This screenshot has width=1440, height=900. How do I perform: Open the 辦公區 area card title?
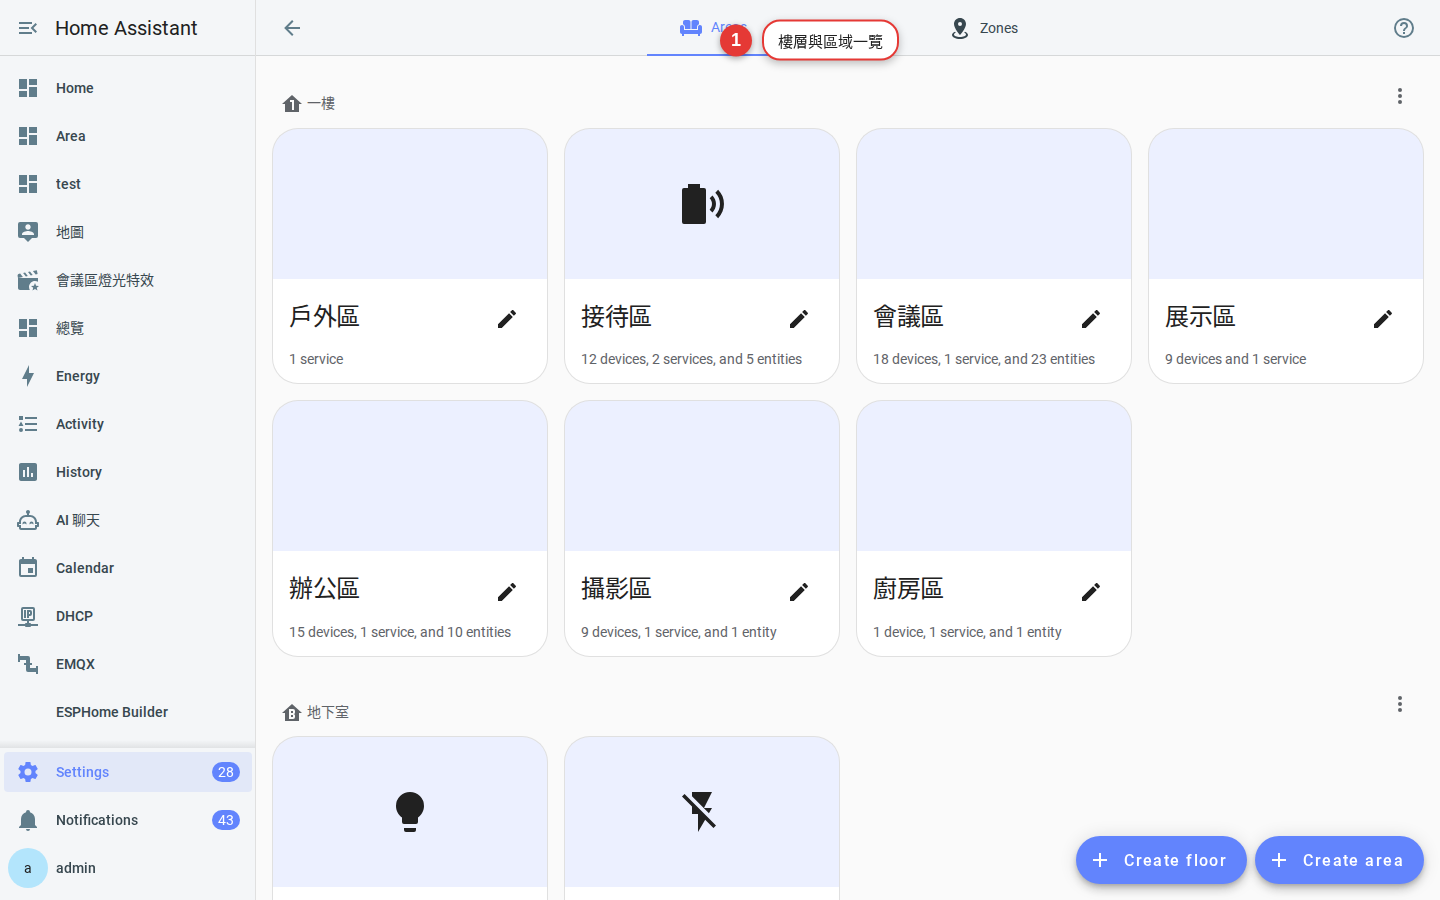click(324, 589)
